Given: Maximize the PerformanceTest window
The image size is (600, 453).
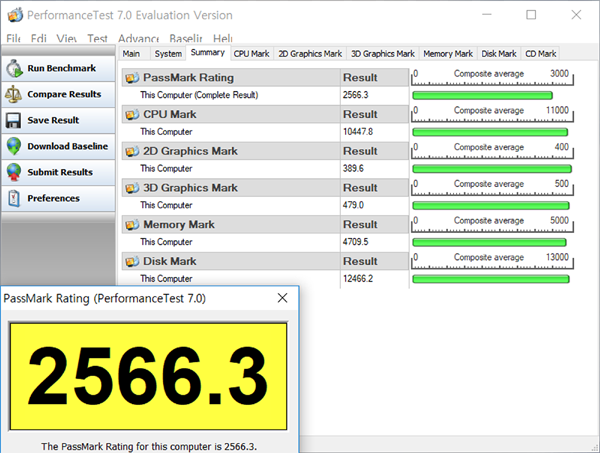Looking at the screenshot, I should (531, 15).
